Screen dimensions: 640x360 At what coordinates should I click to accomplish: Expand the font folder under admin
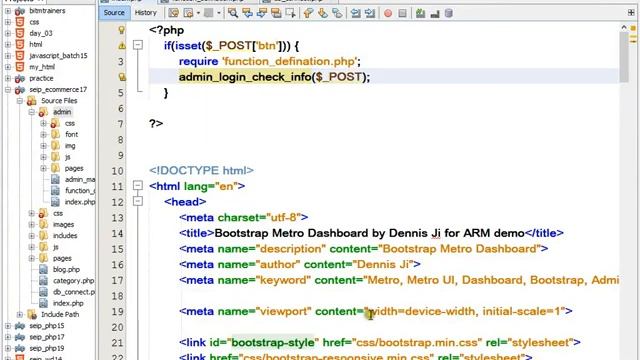point(43,134)
